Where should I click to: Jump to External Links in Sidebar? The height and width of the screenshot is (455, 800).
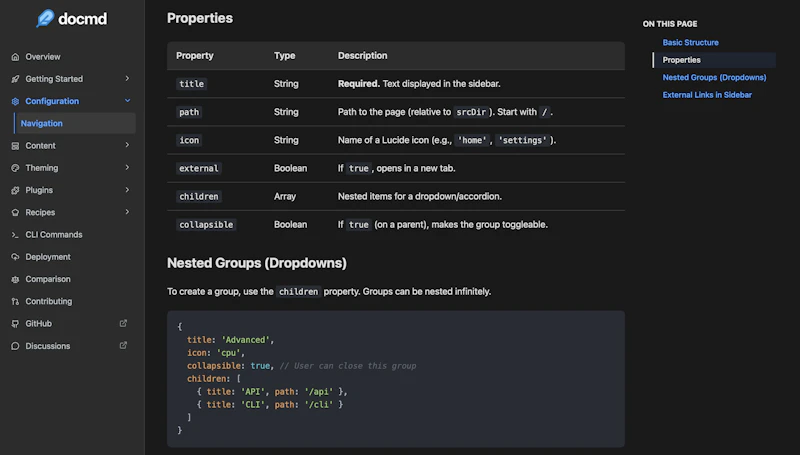707,95
